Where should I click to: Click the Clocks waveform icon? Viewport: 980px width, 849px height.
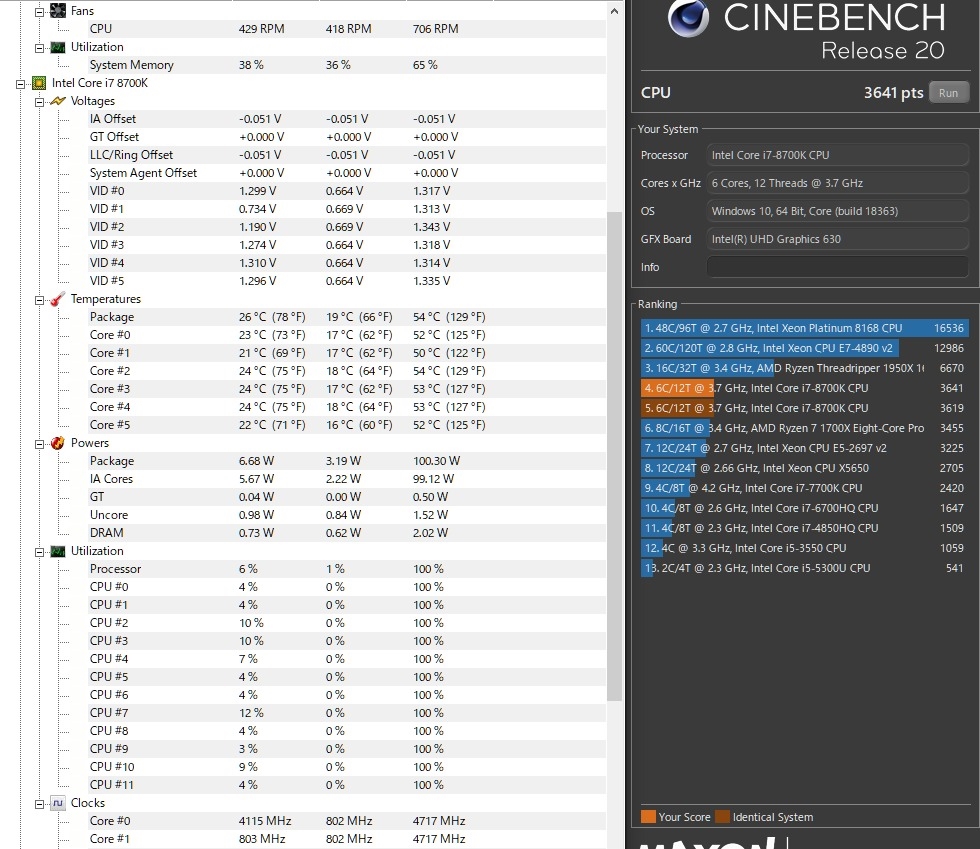tap(58, 803)
